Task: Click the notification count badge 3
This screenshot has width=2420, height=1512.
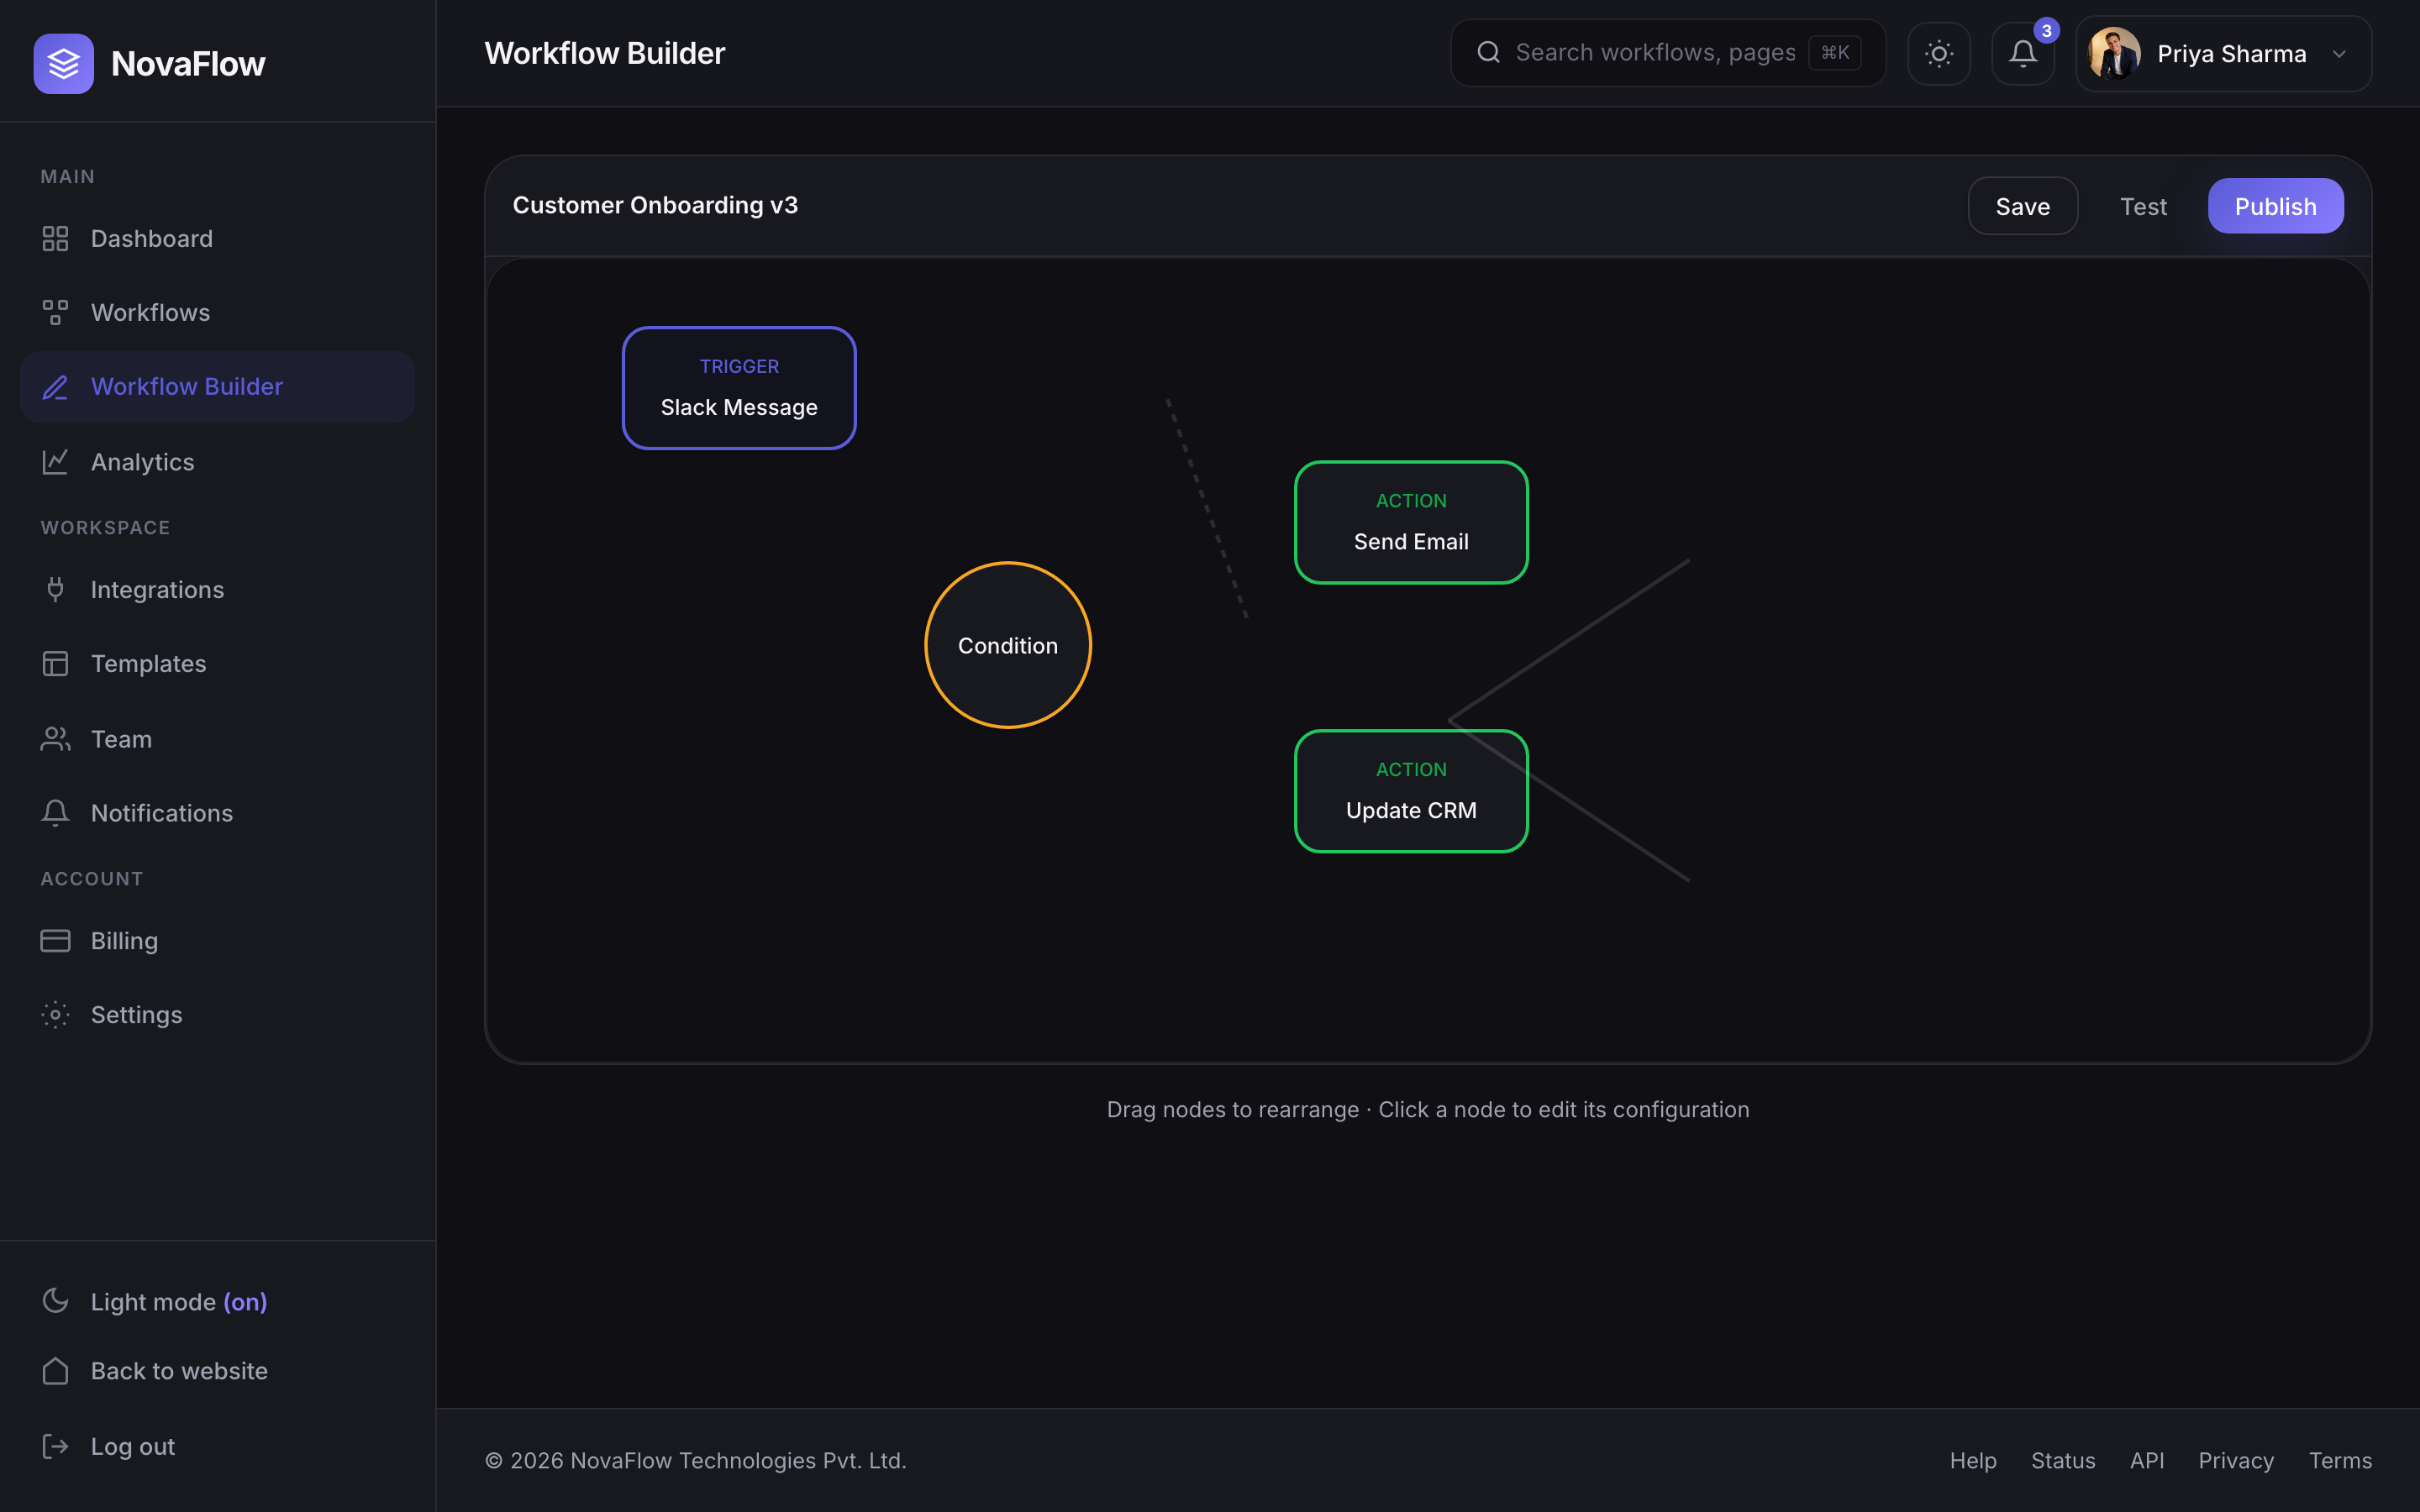Action: pyautogui.click(x=2046, y=31)
